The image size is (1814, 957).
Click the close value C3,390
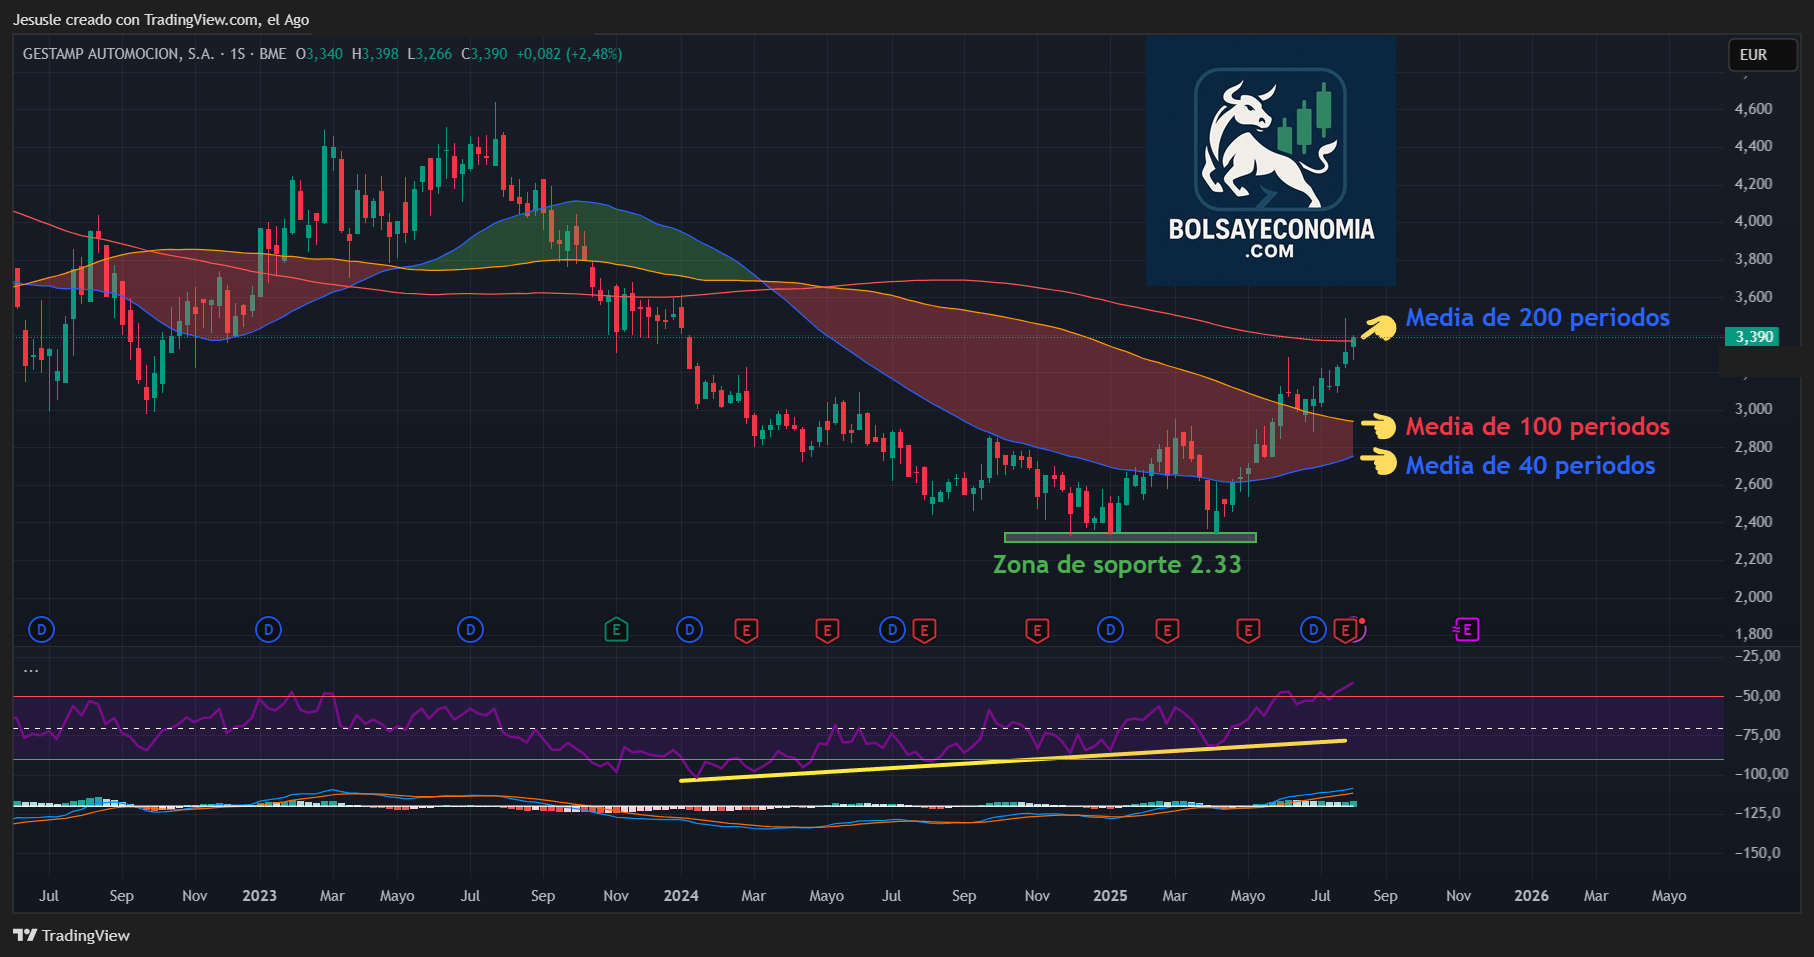(484, 54)
